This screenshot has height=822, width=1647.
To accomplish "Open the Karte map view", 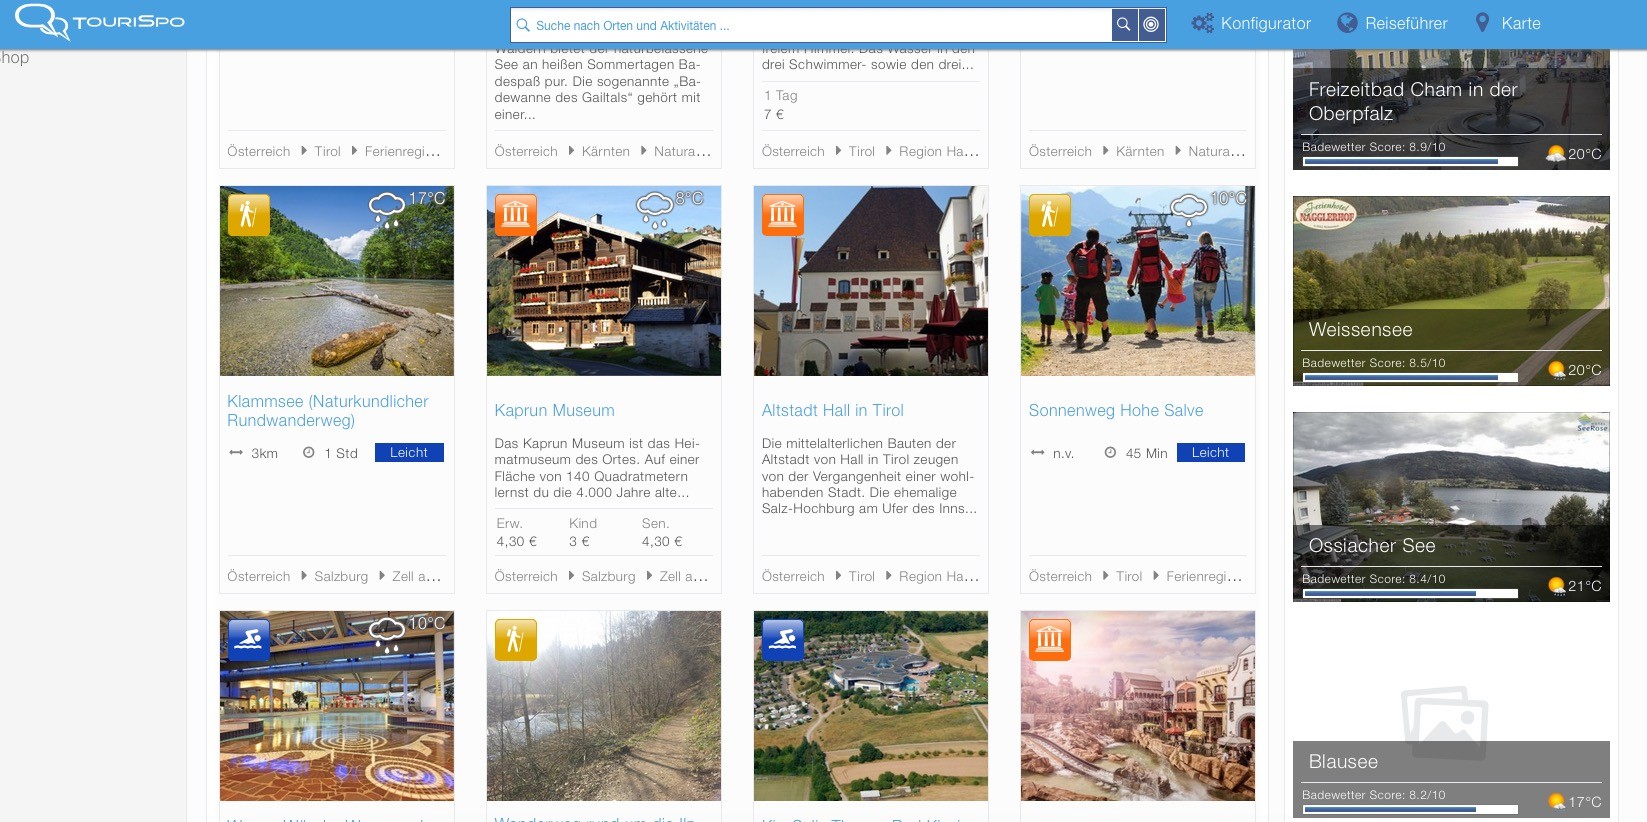I will point(1508,23).
